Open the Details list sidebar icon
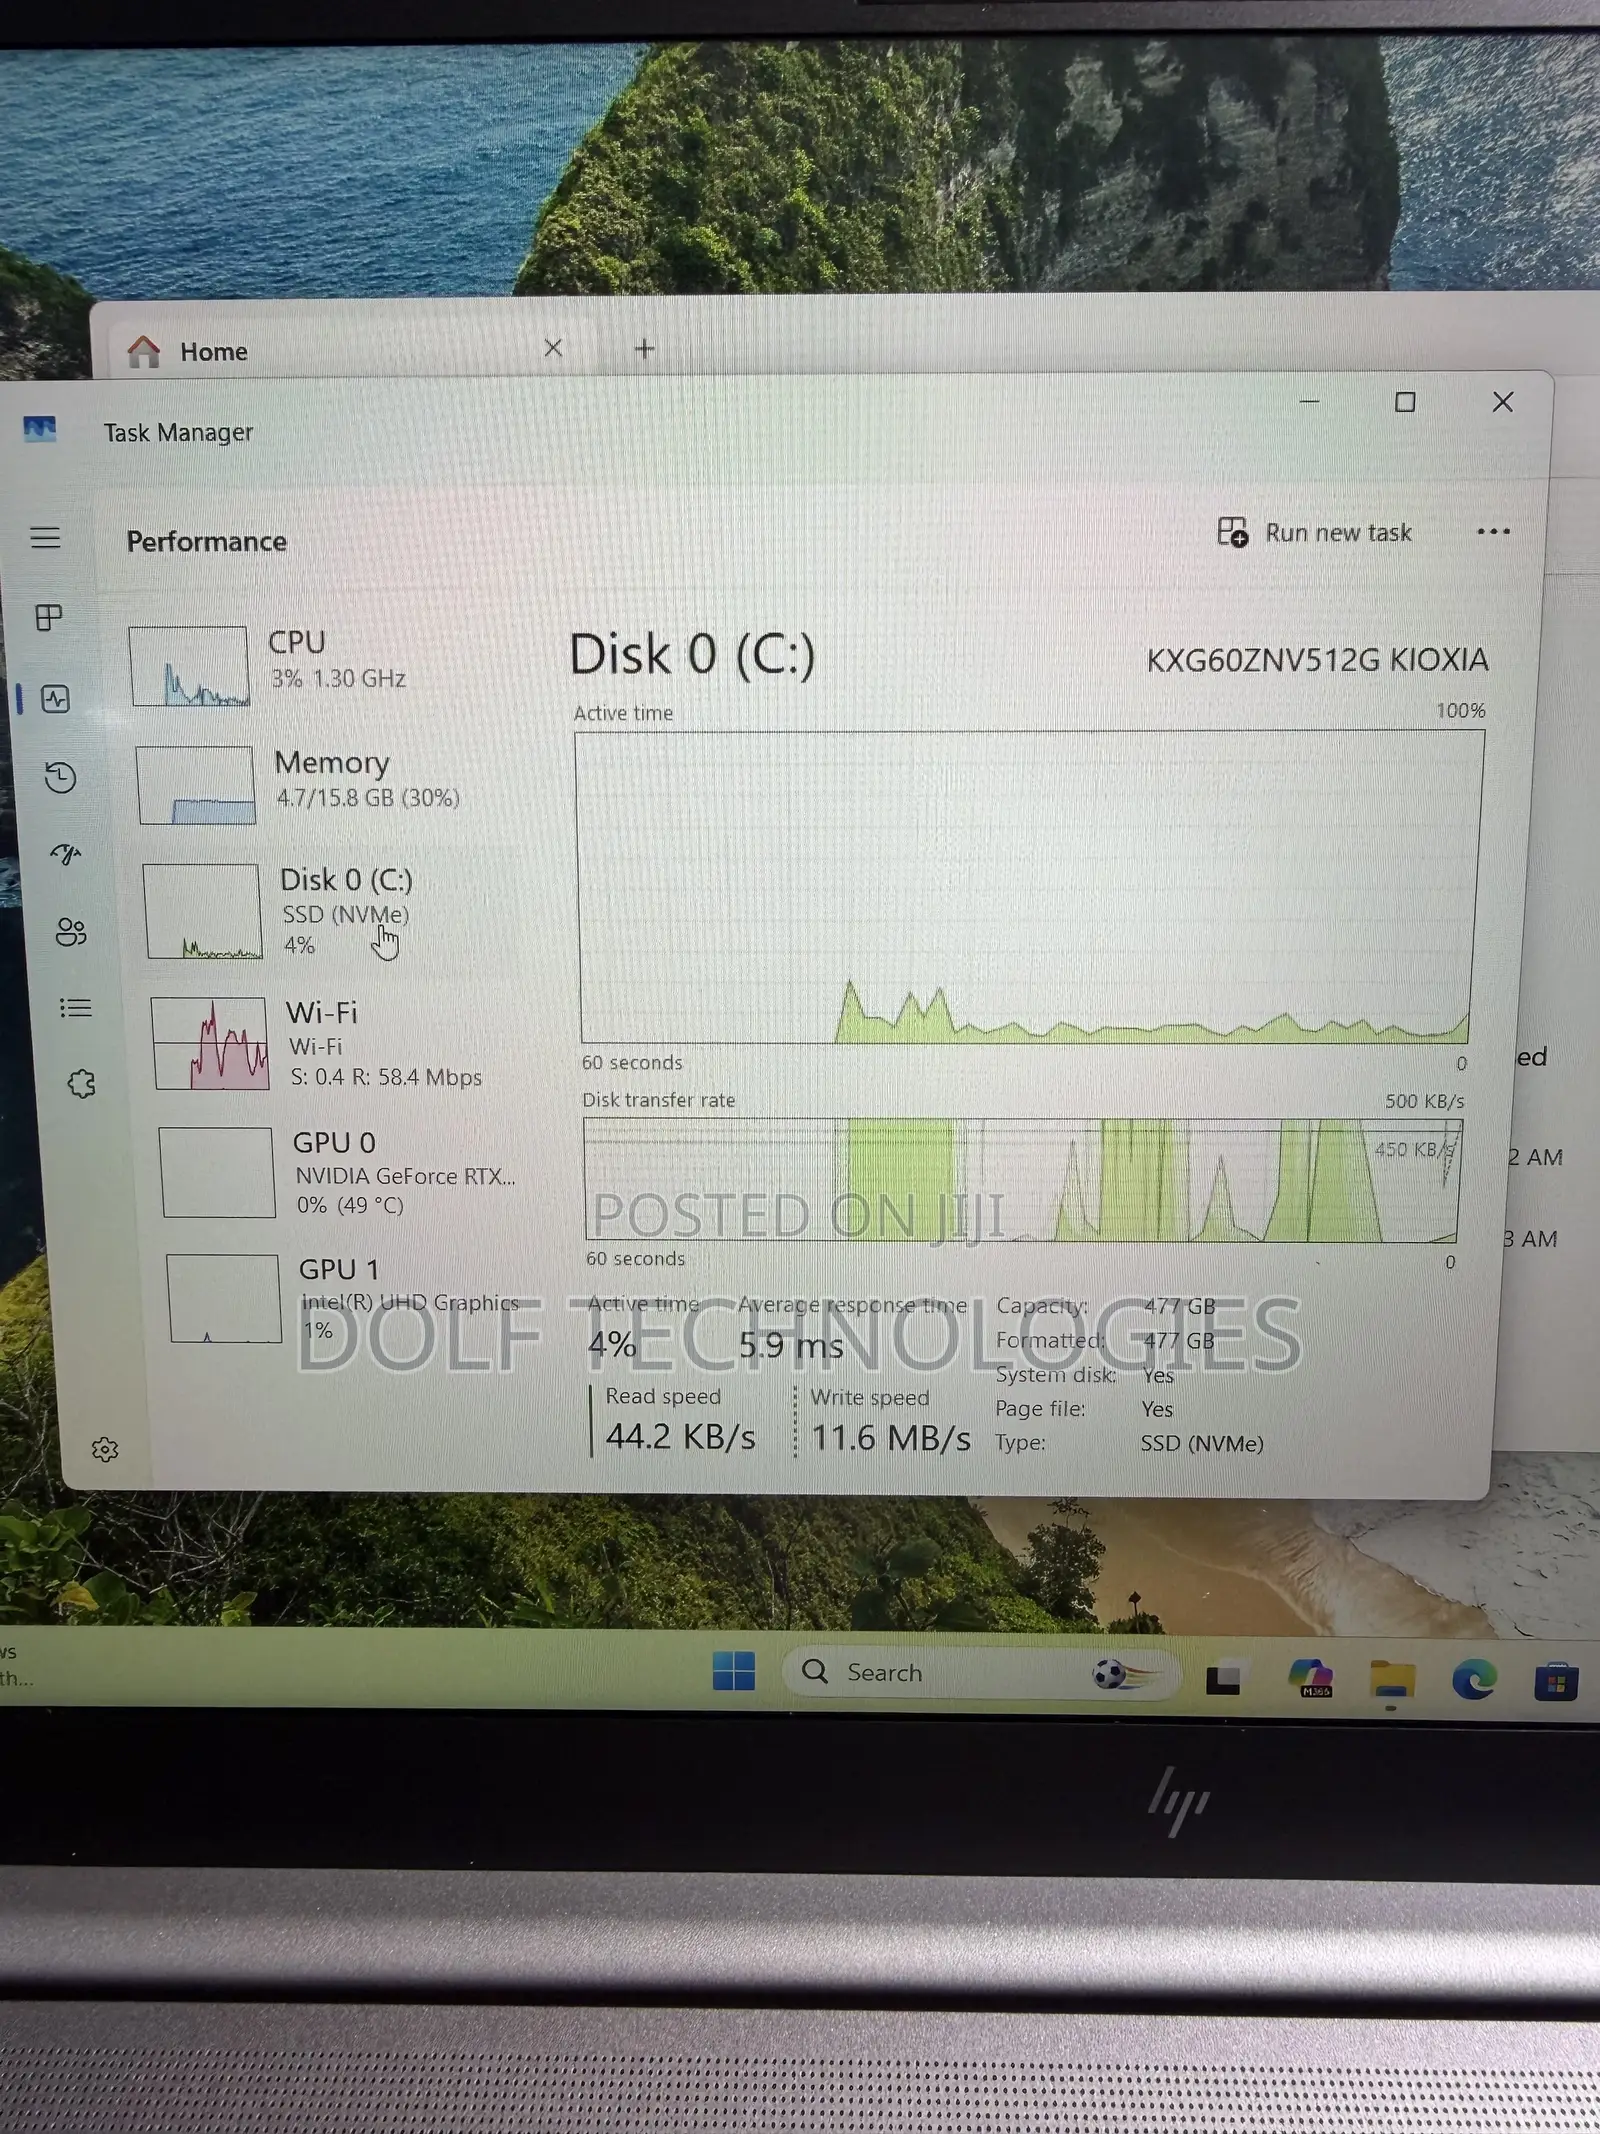 tap(76, 1008)
